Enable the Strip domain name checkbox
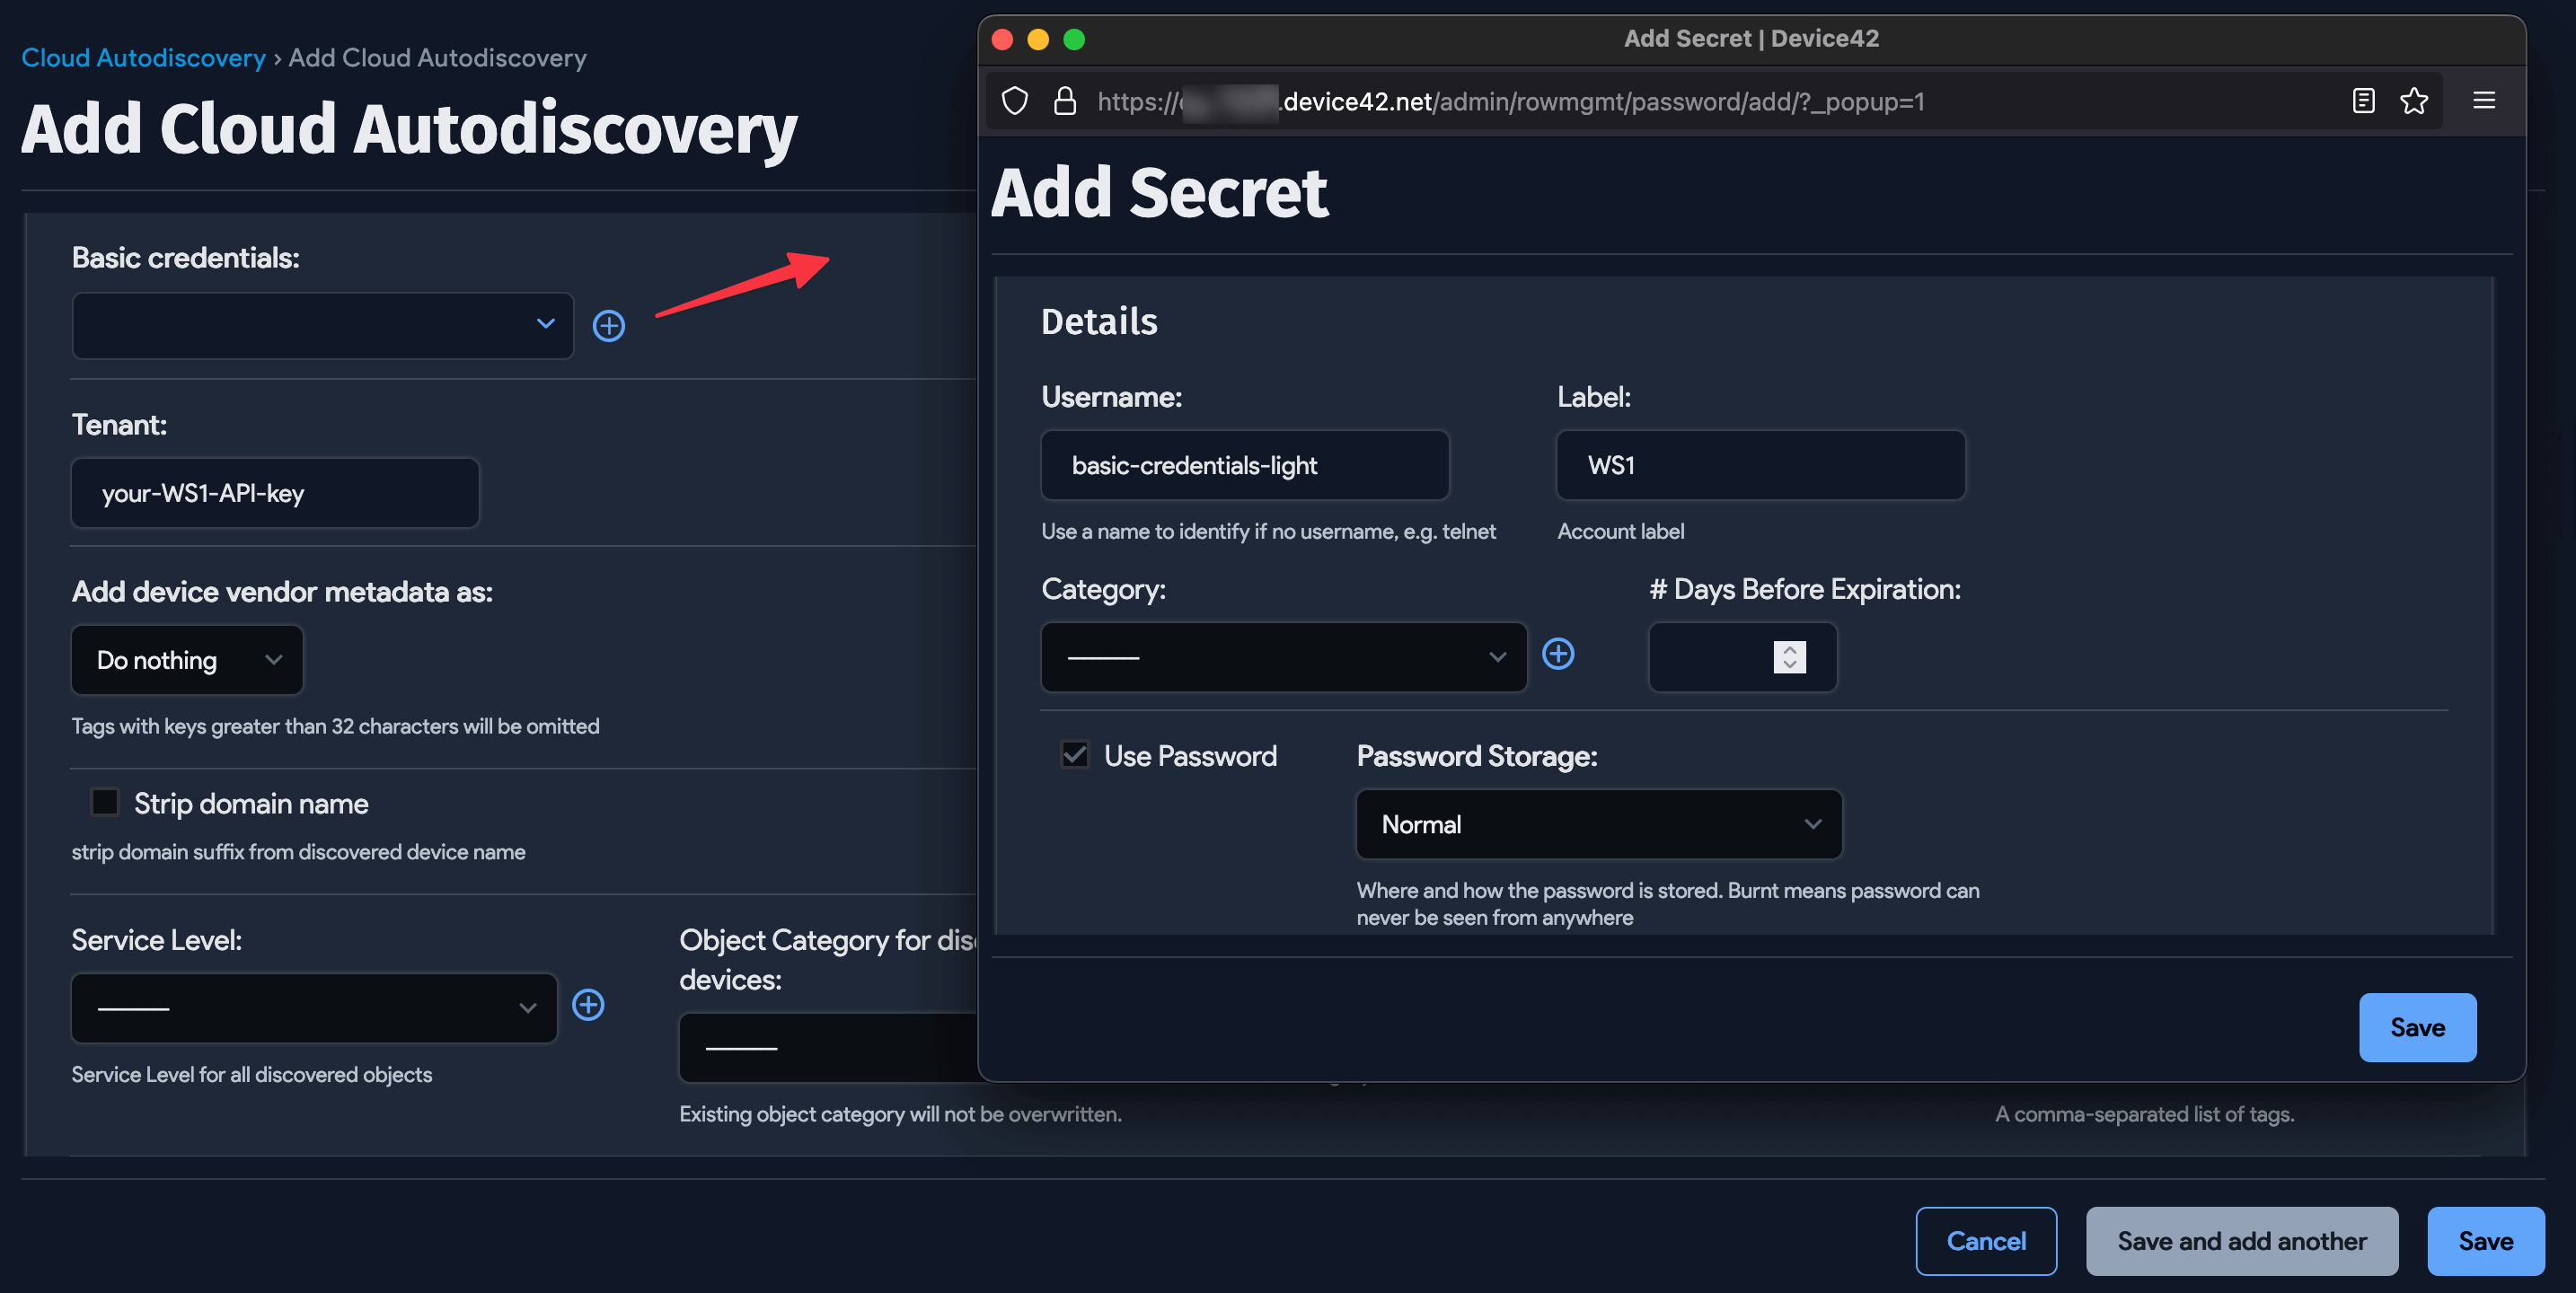Image resolution: width=2576 pixels, height=1293 pixels. 104,802
